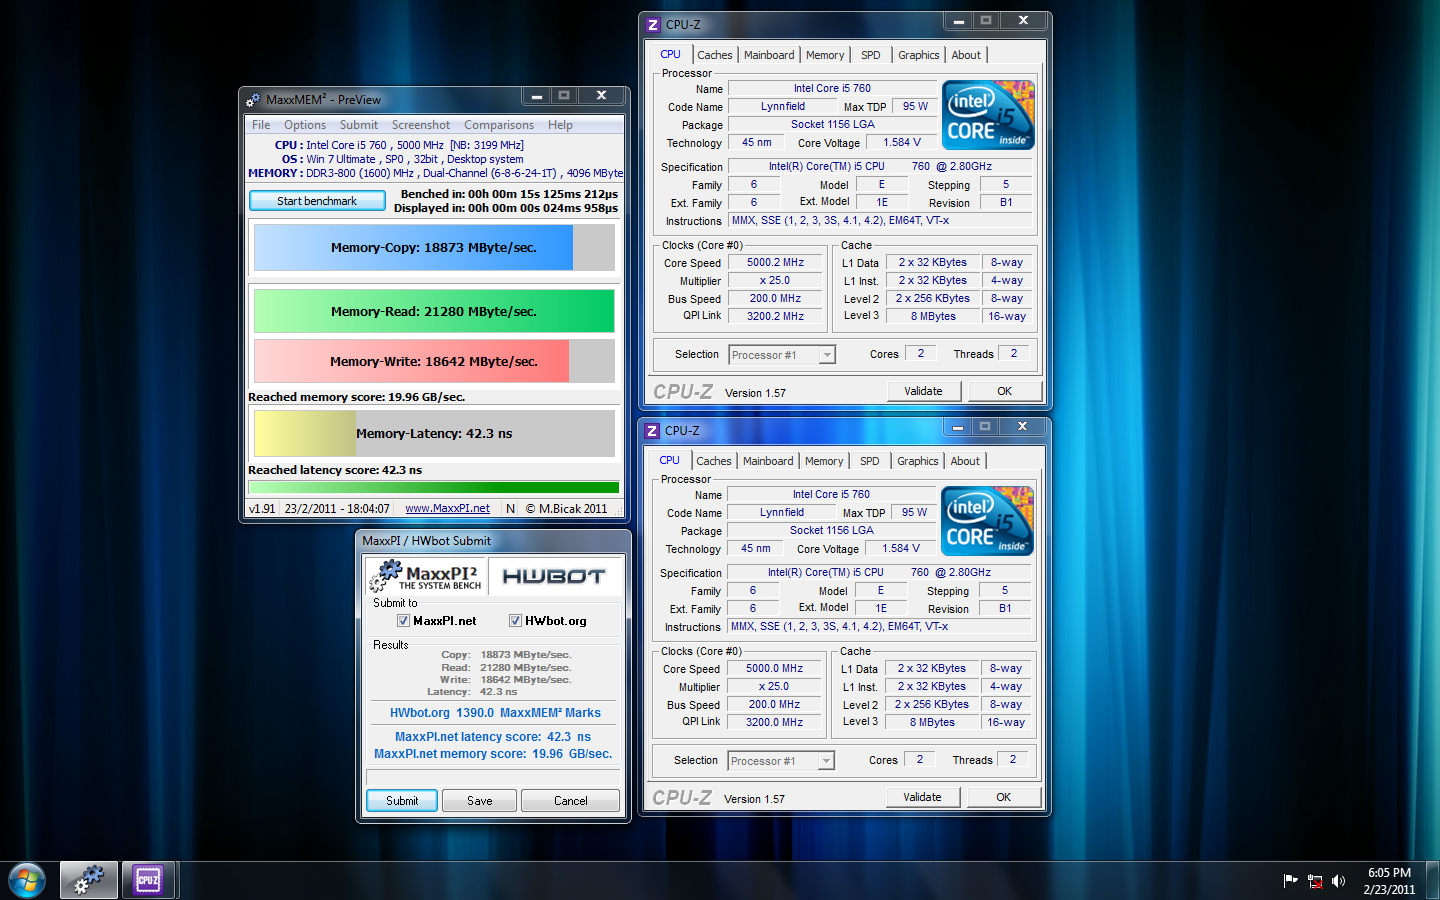Click Core Speed 5000.0 MHz value

[x=775, y=669]
